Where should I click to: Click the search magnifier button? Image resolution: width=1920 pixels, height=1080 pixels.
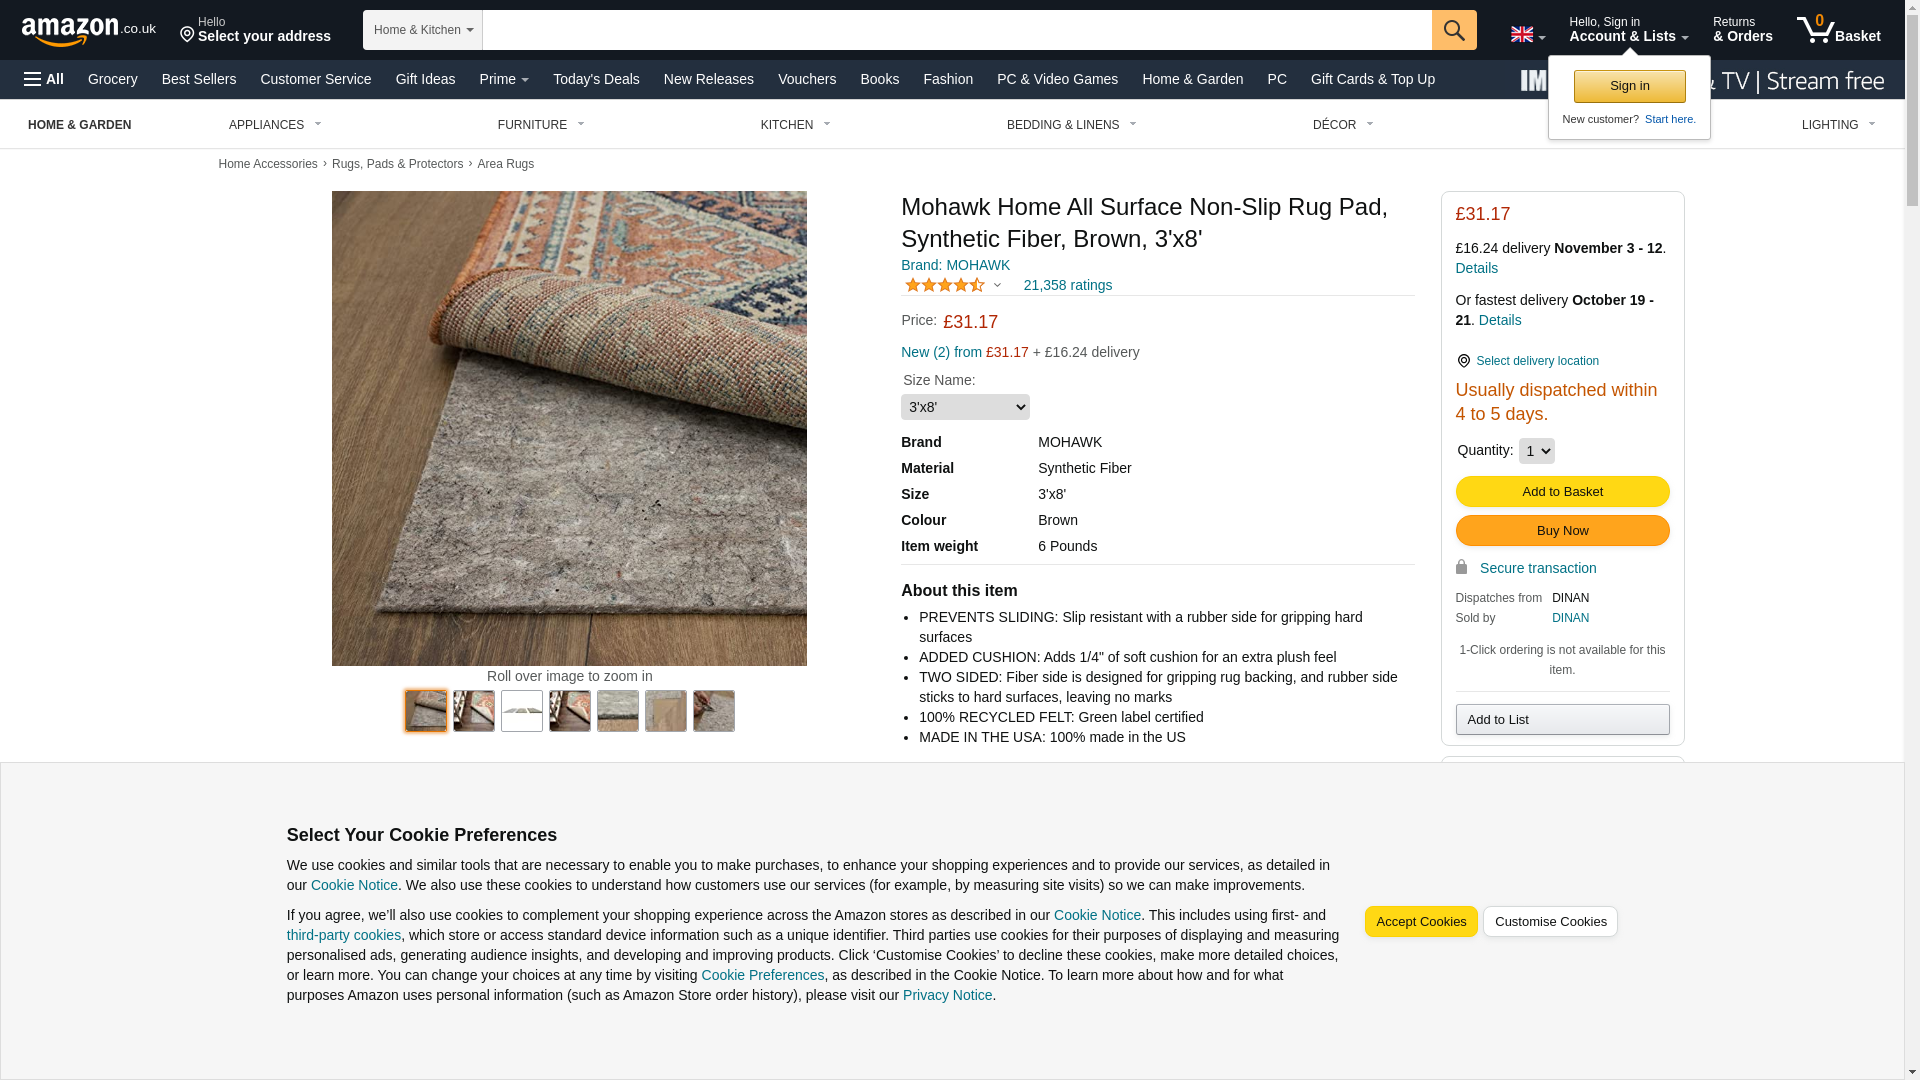pyautogui.click(x=1453, y=30)
